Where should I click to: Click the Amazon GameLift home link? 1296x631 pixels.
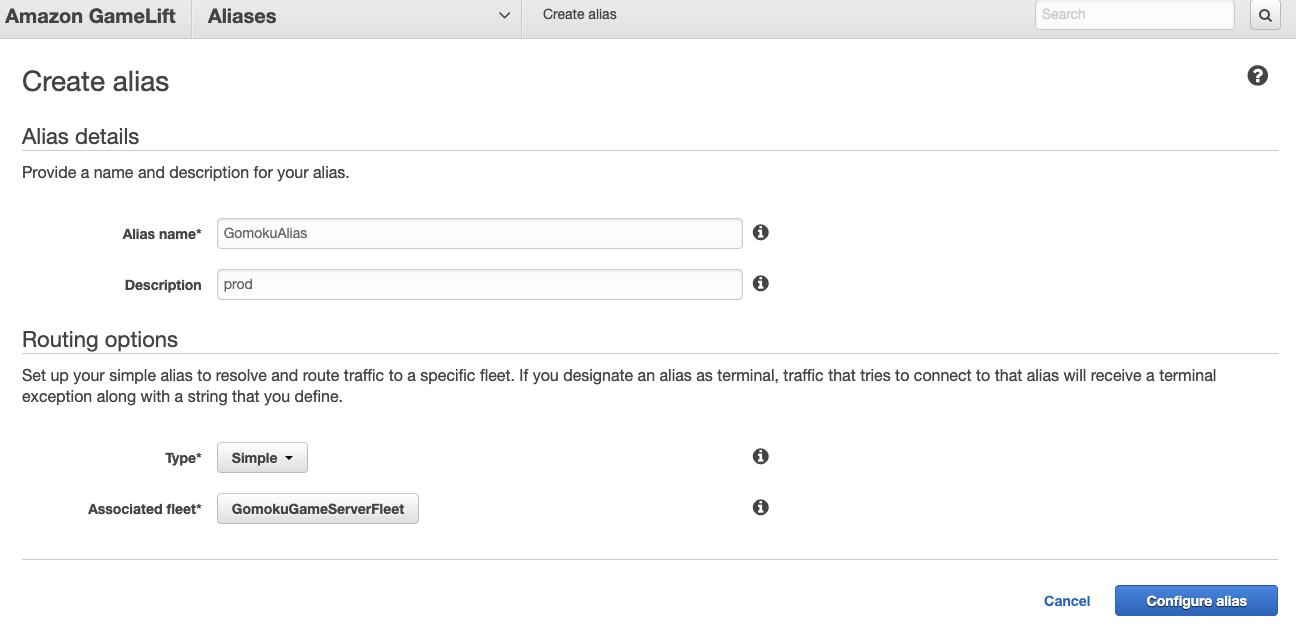coord(90,16)
